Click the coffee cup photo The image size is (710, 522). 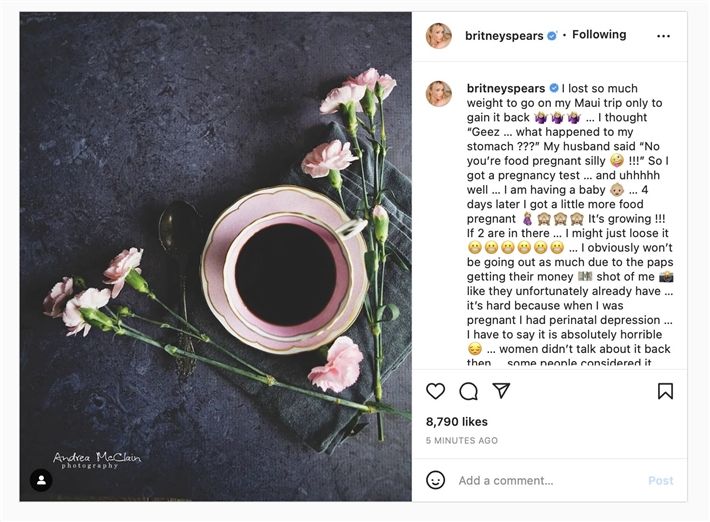[215, 256]
